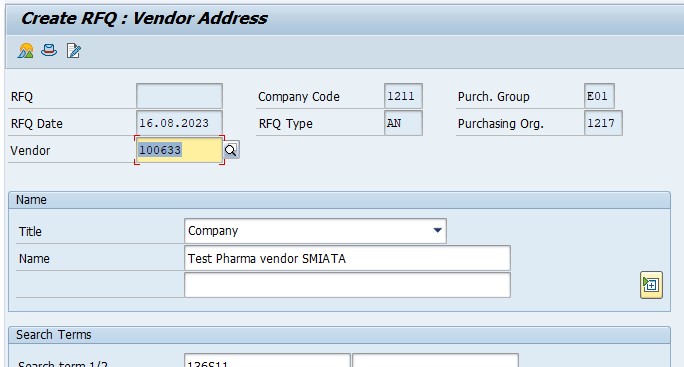Click the Title label in Name box

[30, 231]
